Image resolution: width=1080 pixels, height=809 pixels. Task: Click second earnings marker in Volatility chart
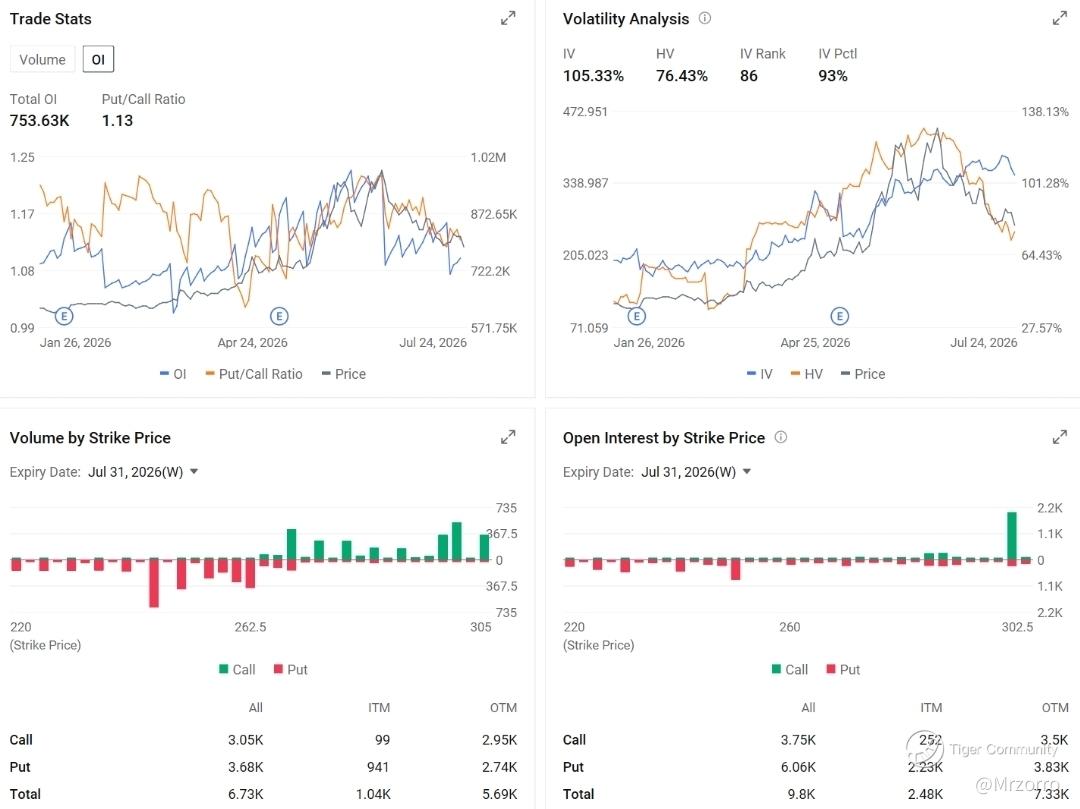pyautogui.click(x=839, y=316)
